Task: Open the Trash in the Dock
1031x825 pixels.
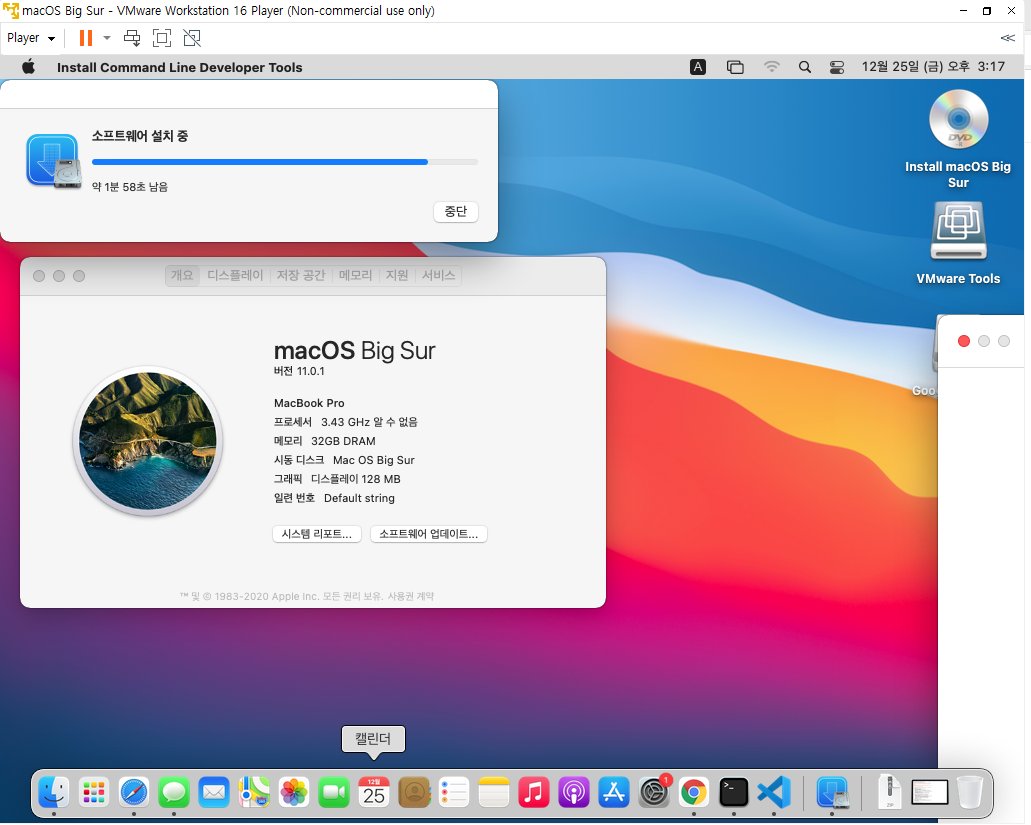Action: click(x=970, y=792)
